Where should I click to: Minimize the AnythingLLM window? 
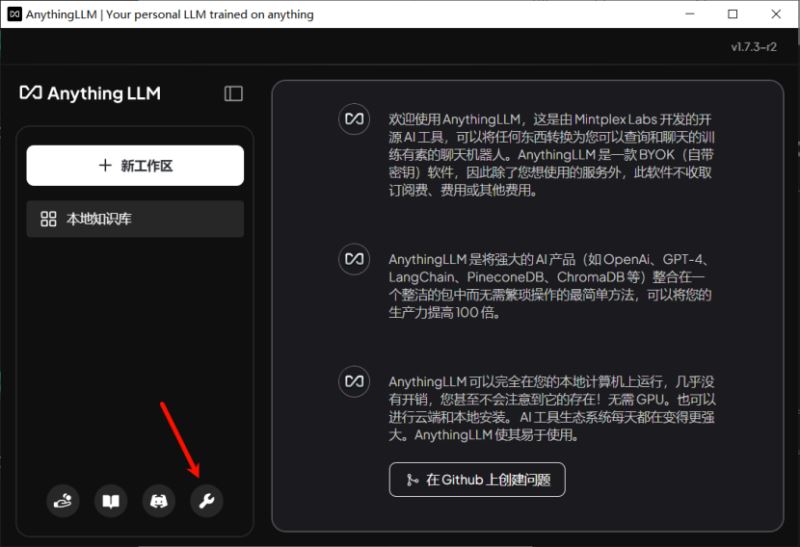(690, 14)
